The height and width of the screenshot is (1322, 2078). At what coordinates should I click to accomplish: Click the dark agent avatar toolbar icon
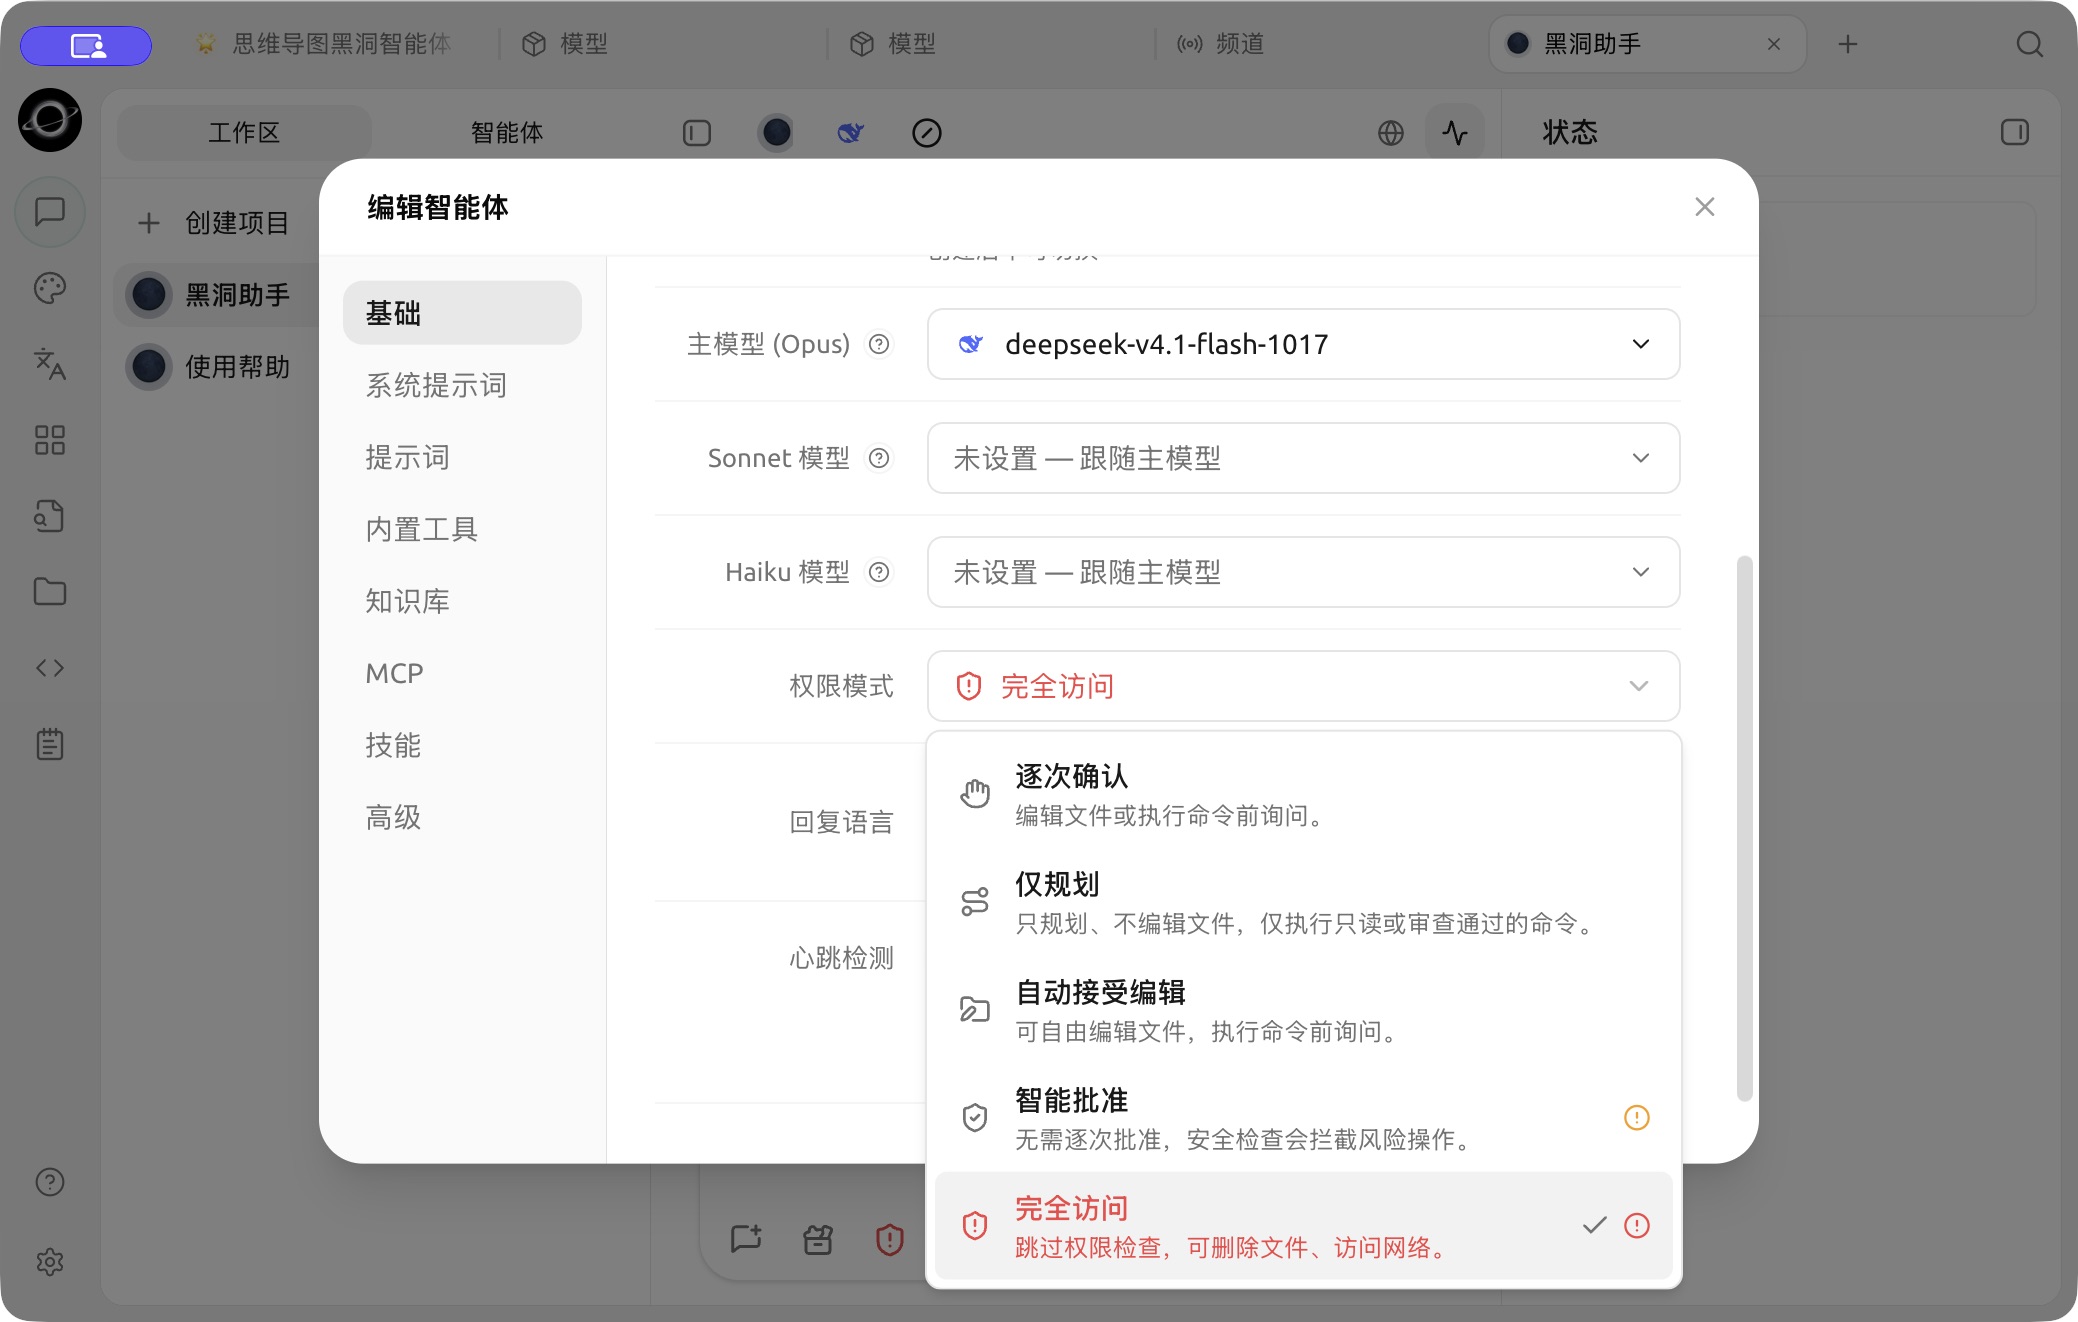click(x=776, y=133)
